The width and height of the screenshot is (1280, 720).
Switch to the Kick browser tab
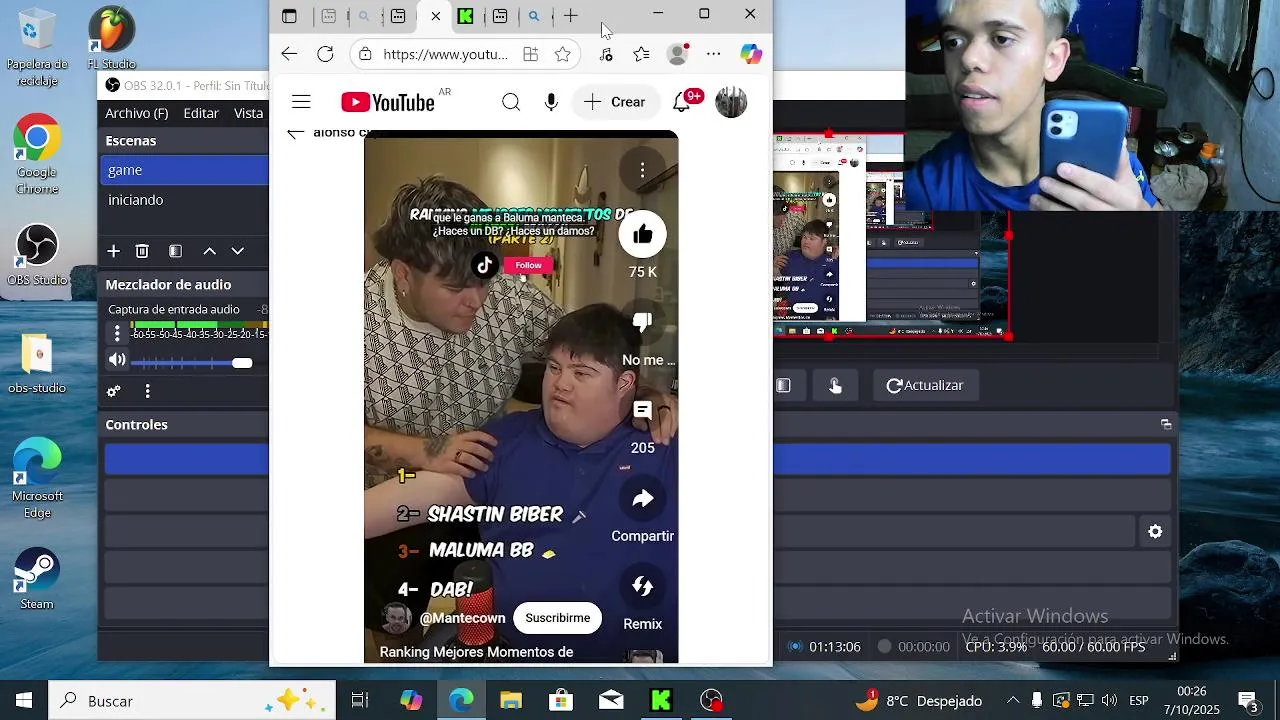pos(466,16)
